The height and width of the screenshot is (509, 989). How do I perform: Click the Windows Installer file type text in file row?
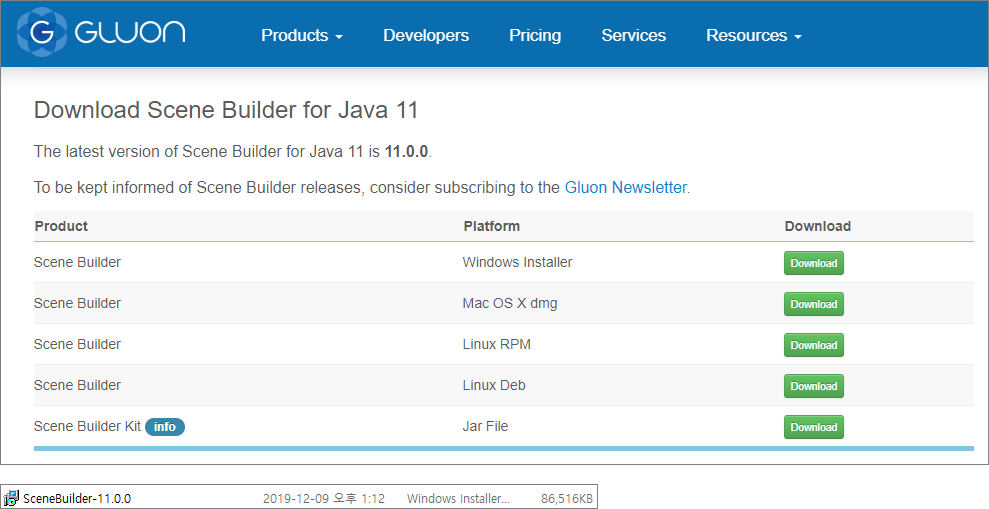click(458, 498)
